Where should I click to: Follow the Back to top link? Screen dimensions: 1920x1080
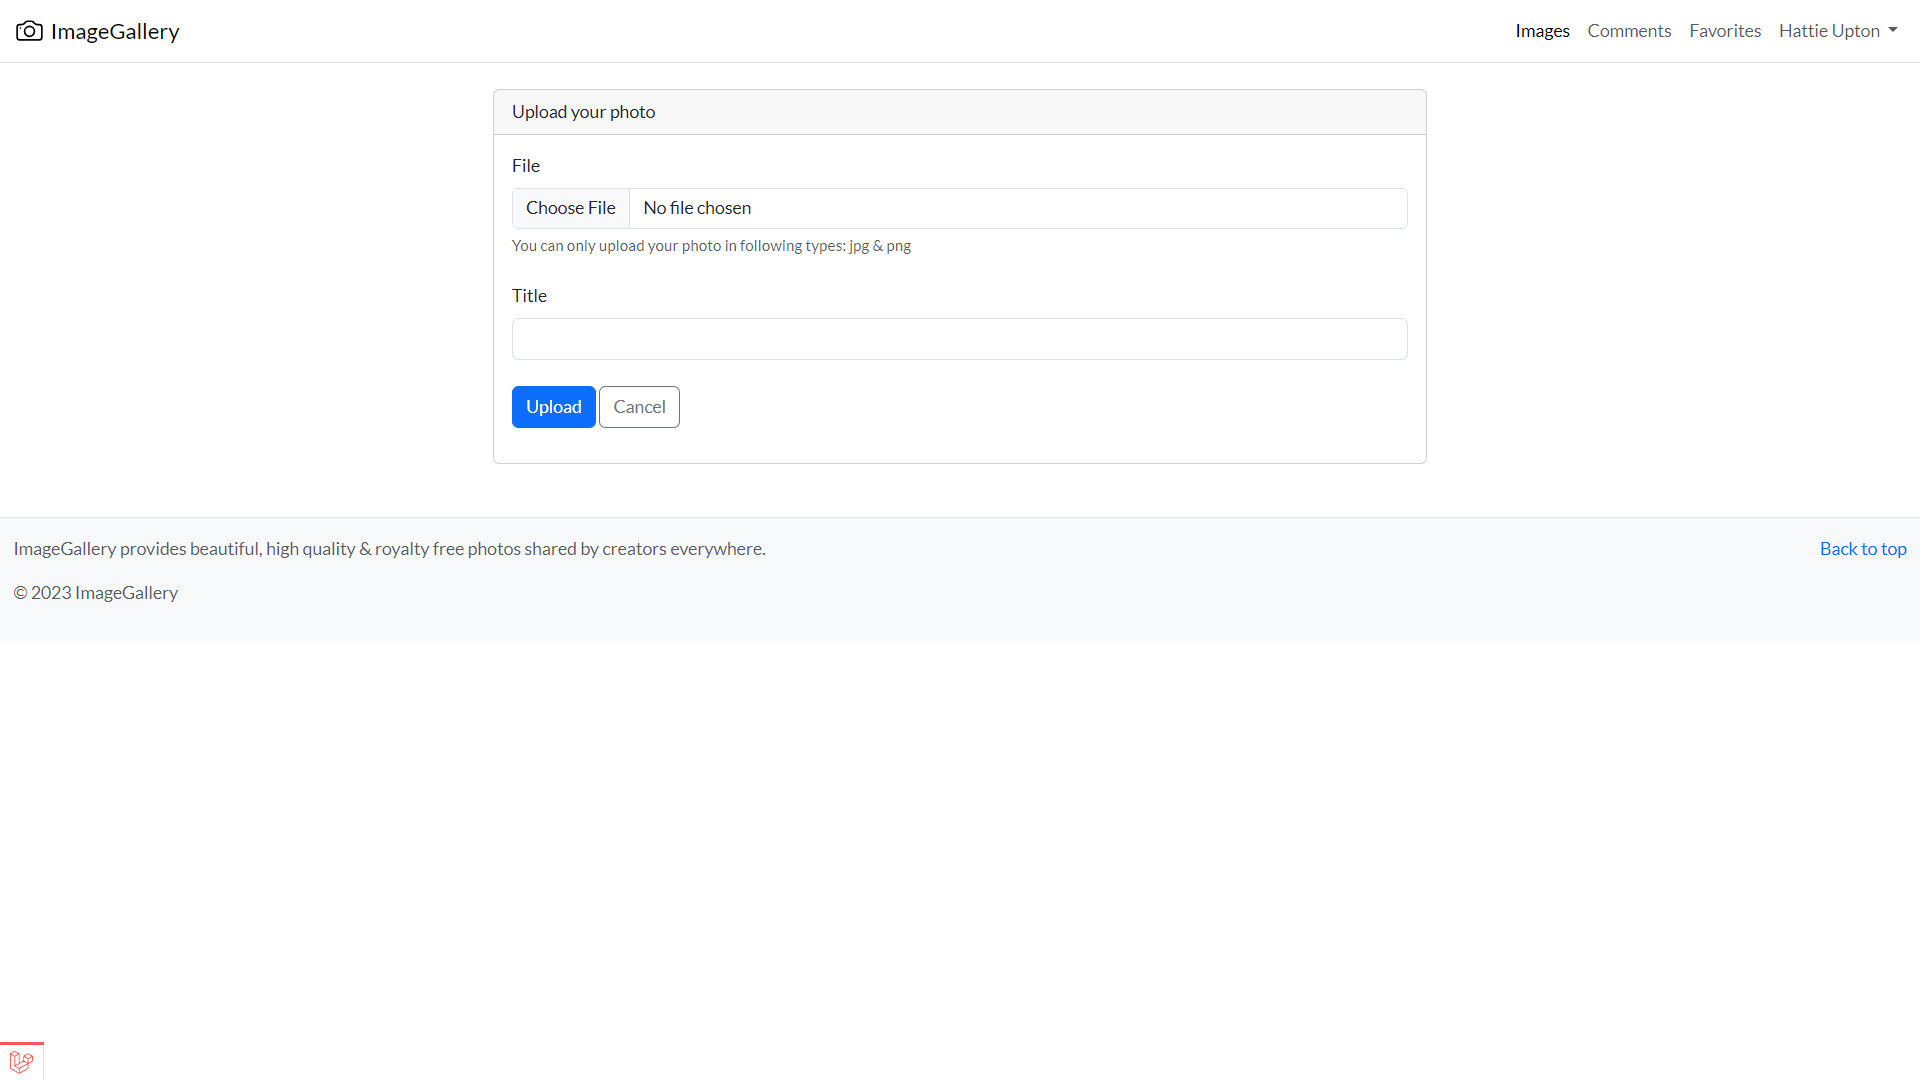click(1862, 548)
